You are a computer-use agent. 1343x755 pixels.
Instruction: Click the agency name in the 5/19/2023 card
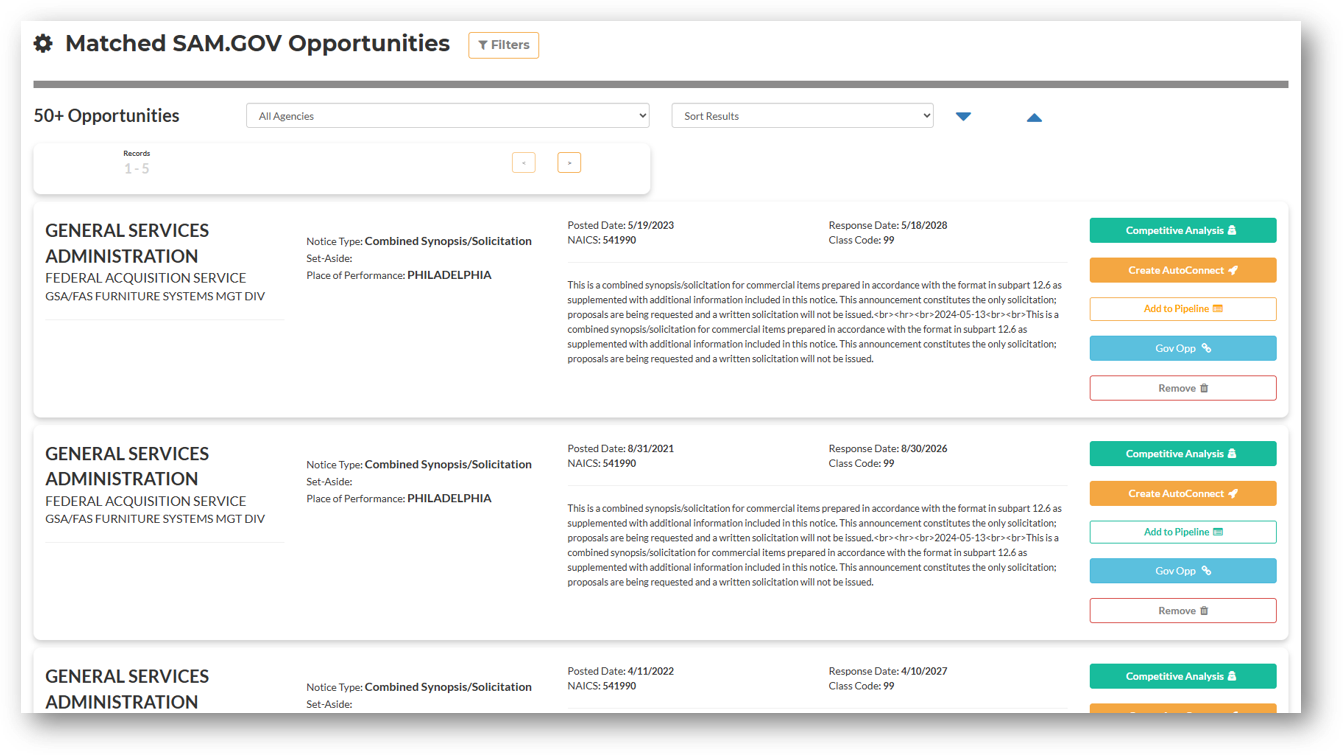(127, 243)
